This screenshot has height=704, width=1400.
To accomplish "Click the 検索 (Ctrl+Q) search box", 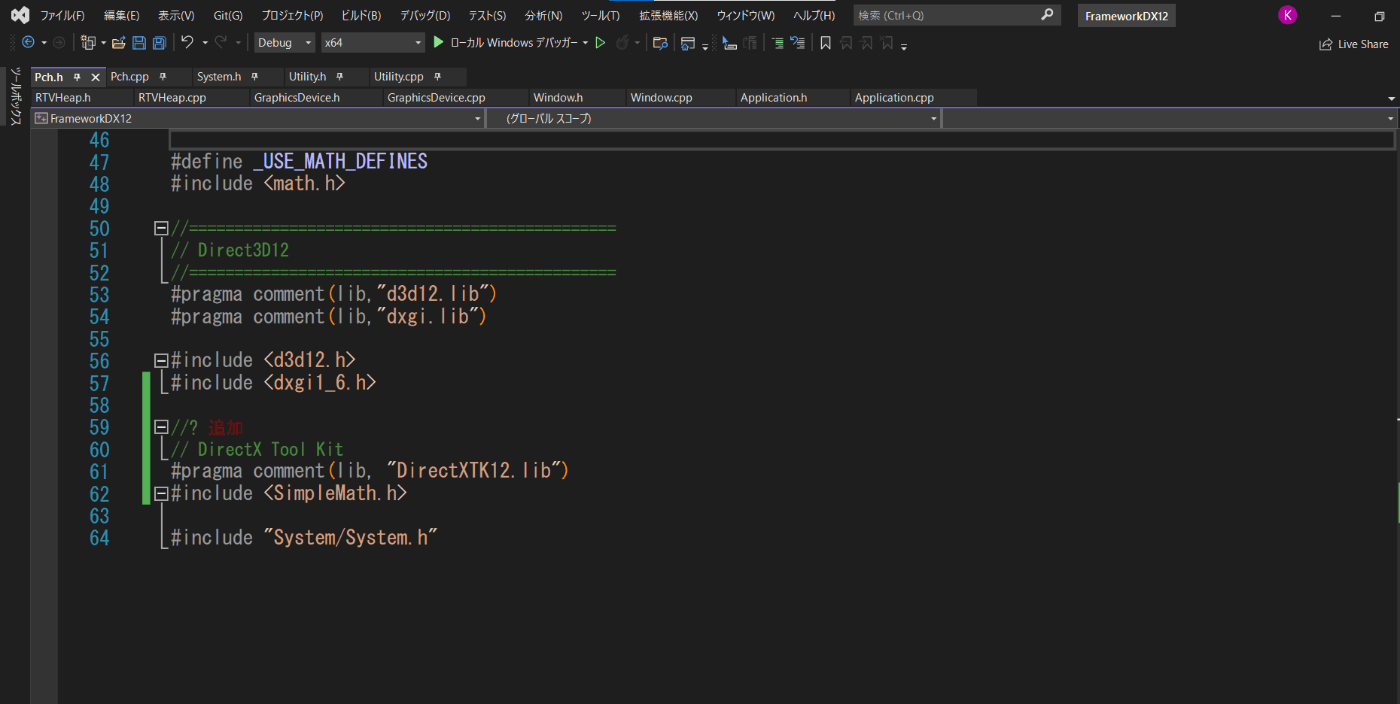I will coord(950,14).
